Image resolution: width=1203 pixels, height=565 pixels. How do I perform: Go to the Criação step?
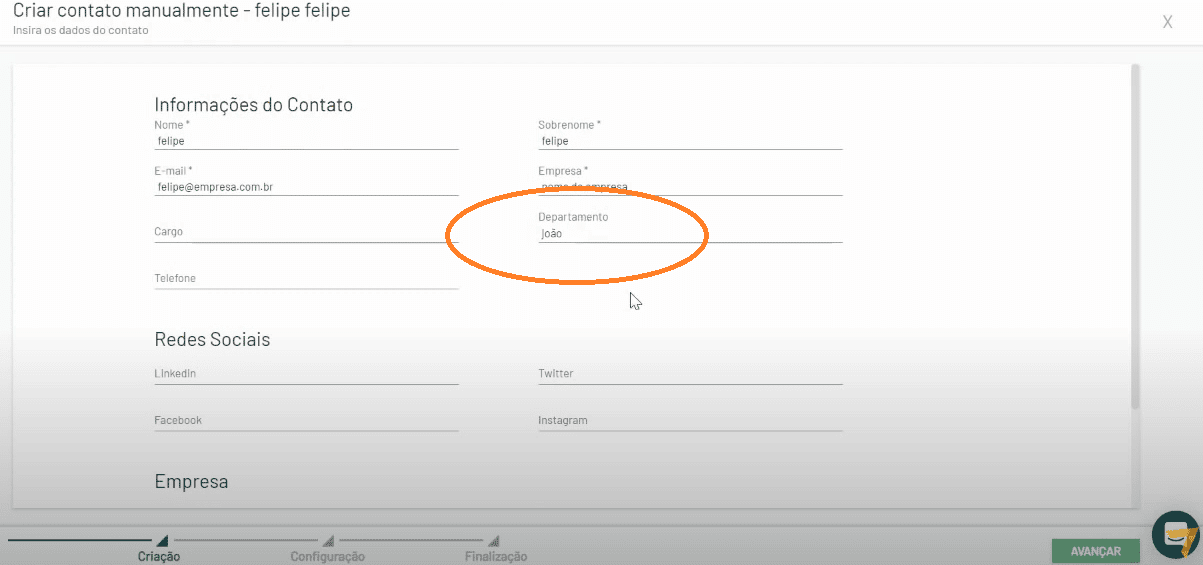tap(159, 556)
